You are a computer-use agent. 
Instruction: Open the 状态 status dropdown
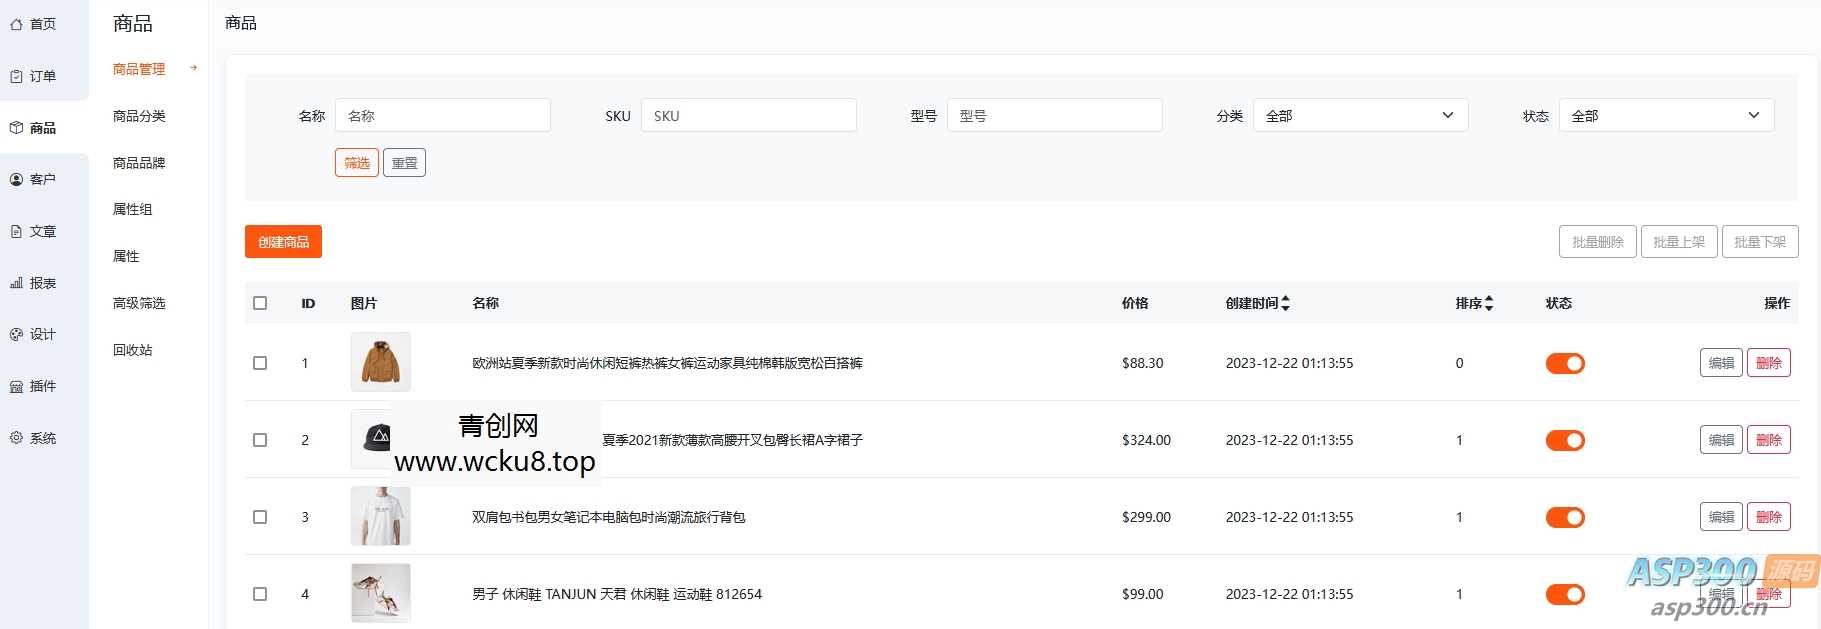1666,115
